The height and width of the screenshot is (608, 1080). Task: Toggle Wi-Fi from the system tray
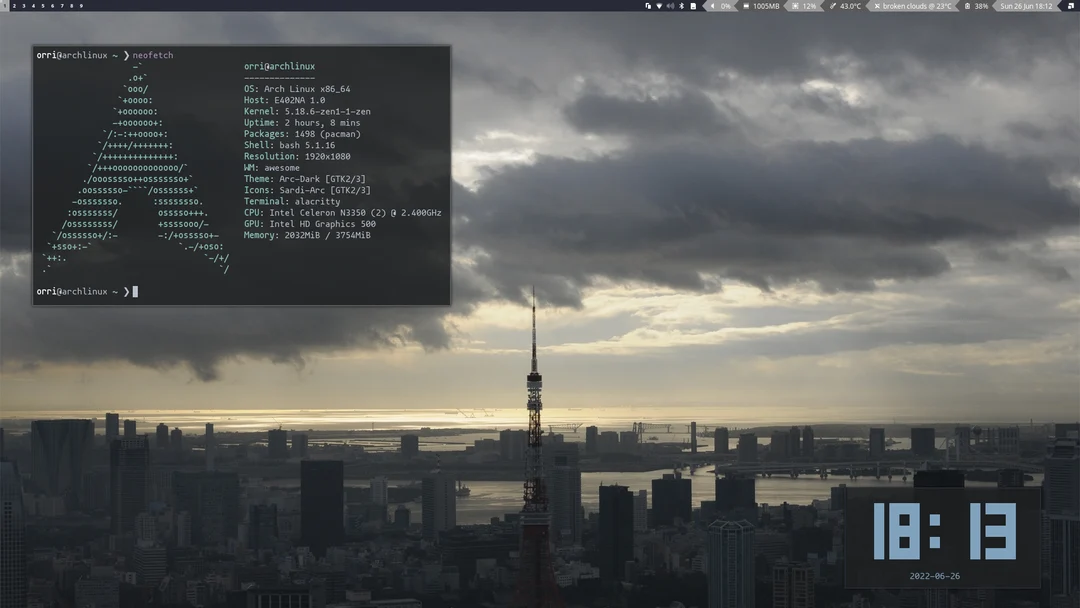coord(658,6)
